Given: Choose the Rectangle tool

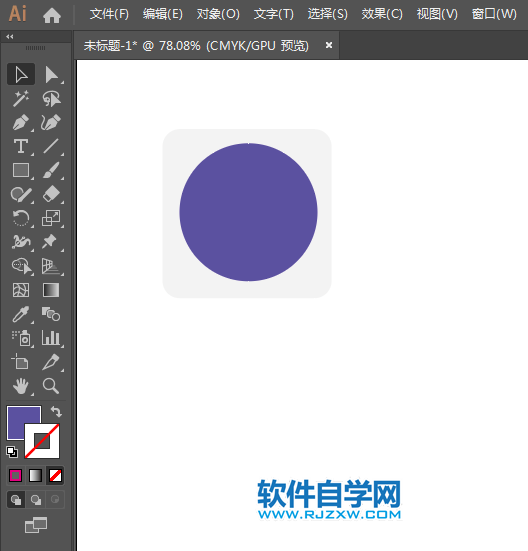Looking at the screenshot, I should (21, 170).
